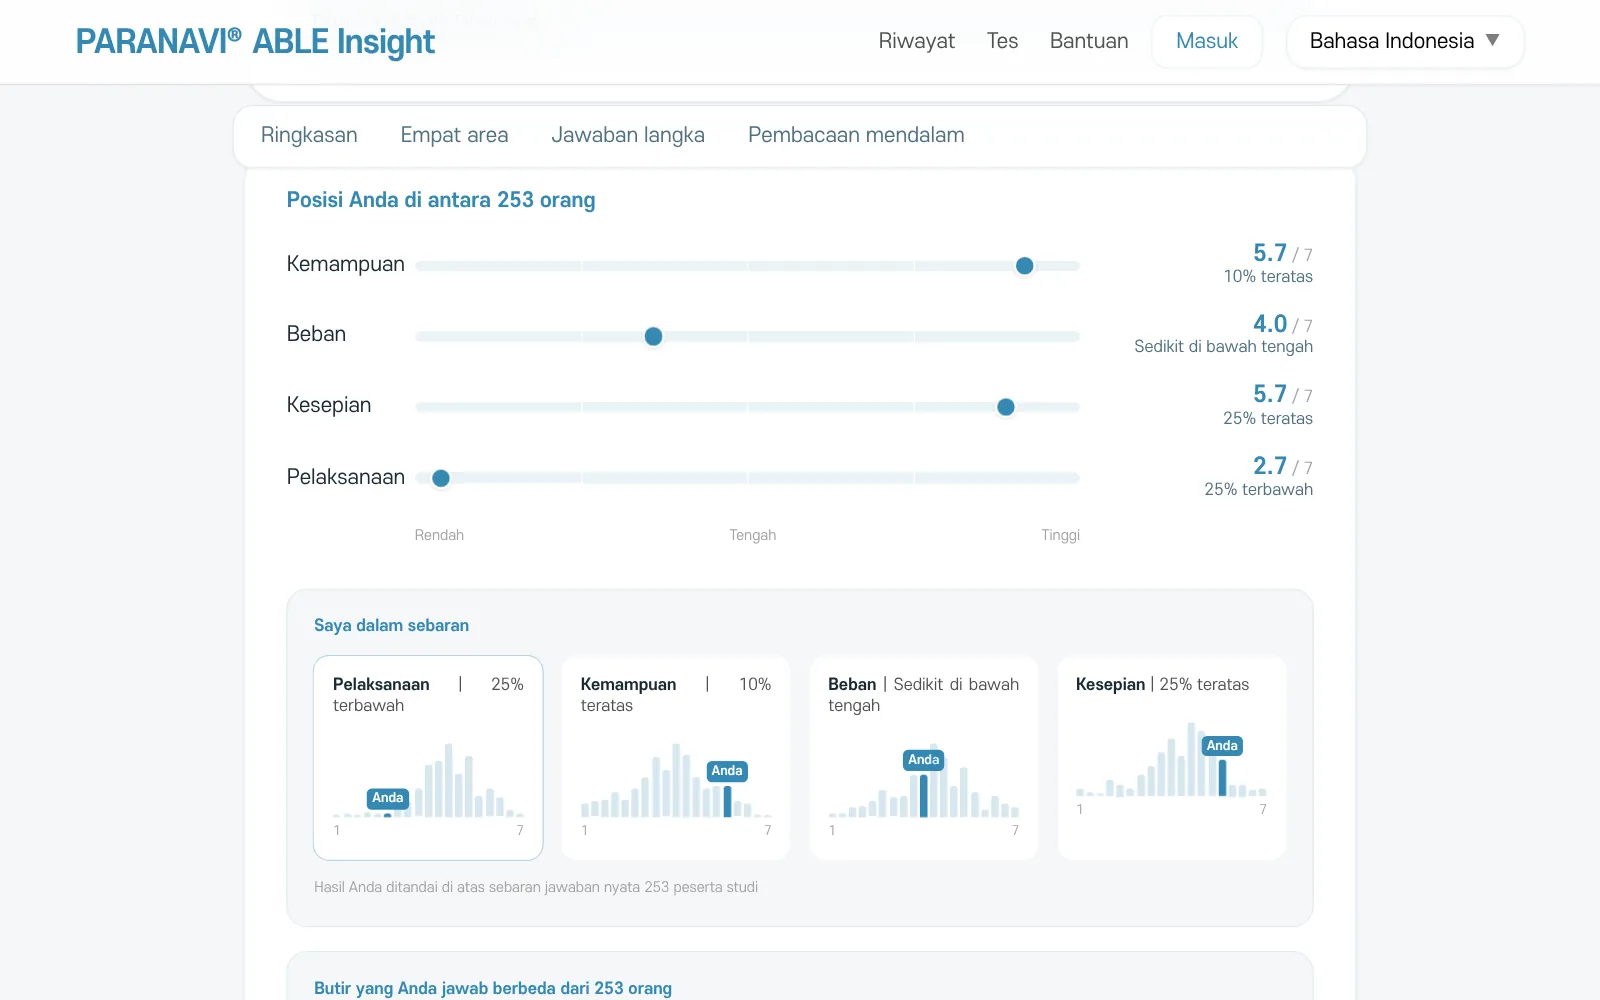Click the 'Posisi Anda di antara 253 orang' heading

coord(441,200)
